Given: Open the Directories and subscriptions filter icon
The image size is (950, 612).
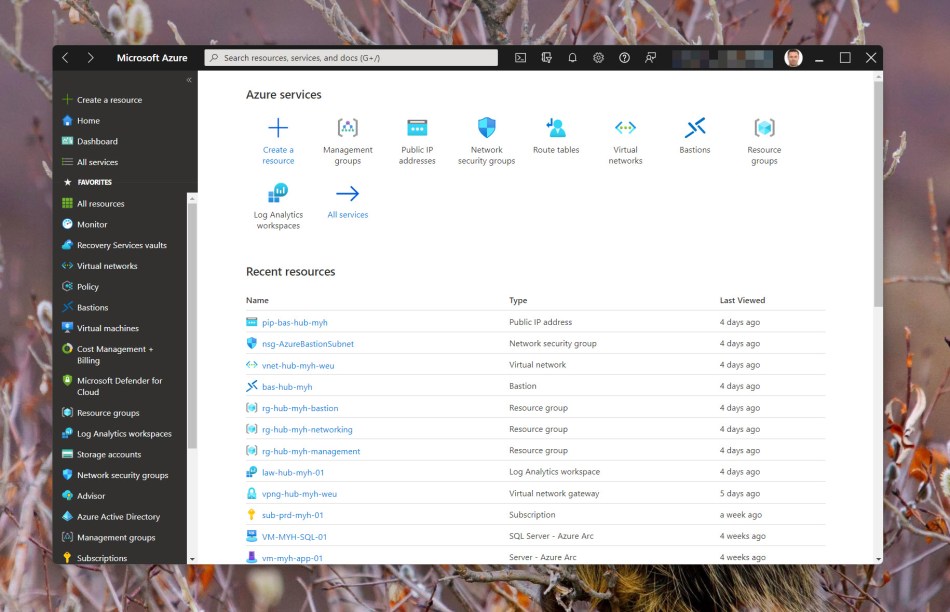Looking at the screenshot, I should [546, 58].
